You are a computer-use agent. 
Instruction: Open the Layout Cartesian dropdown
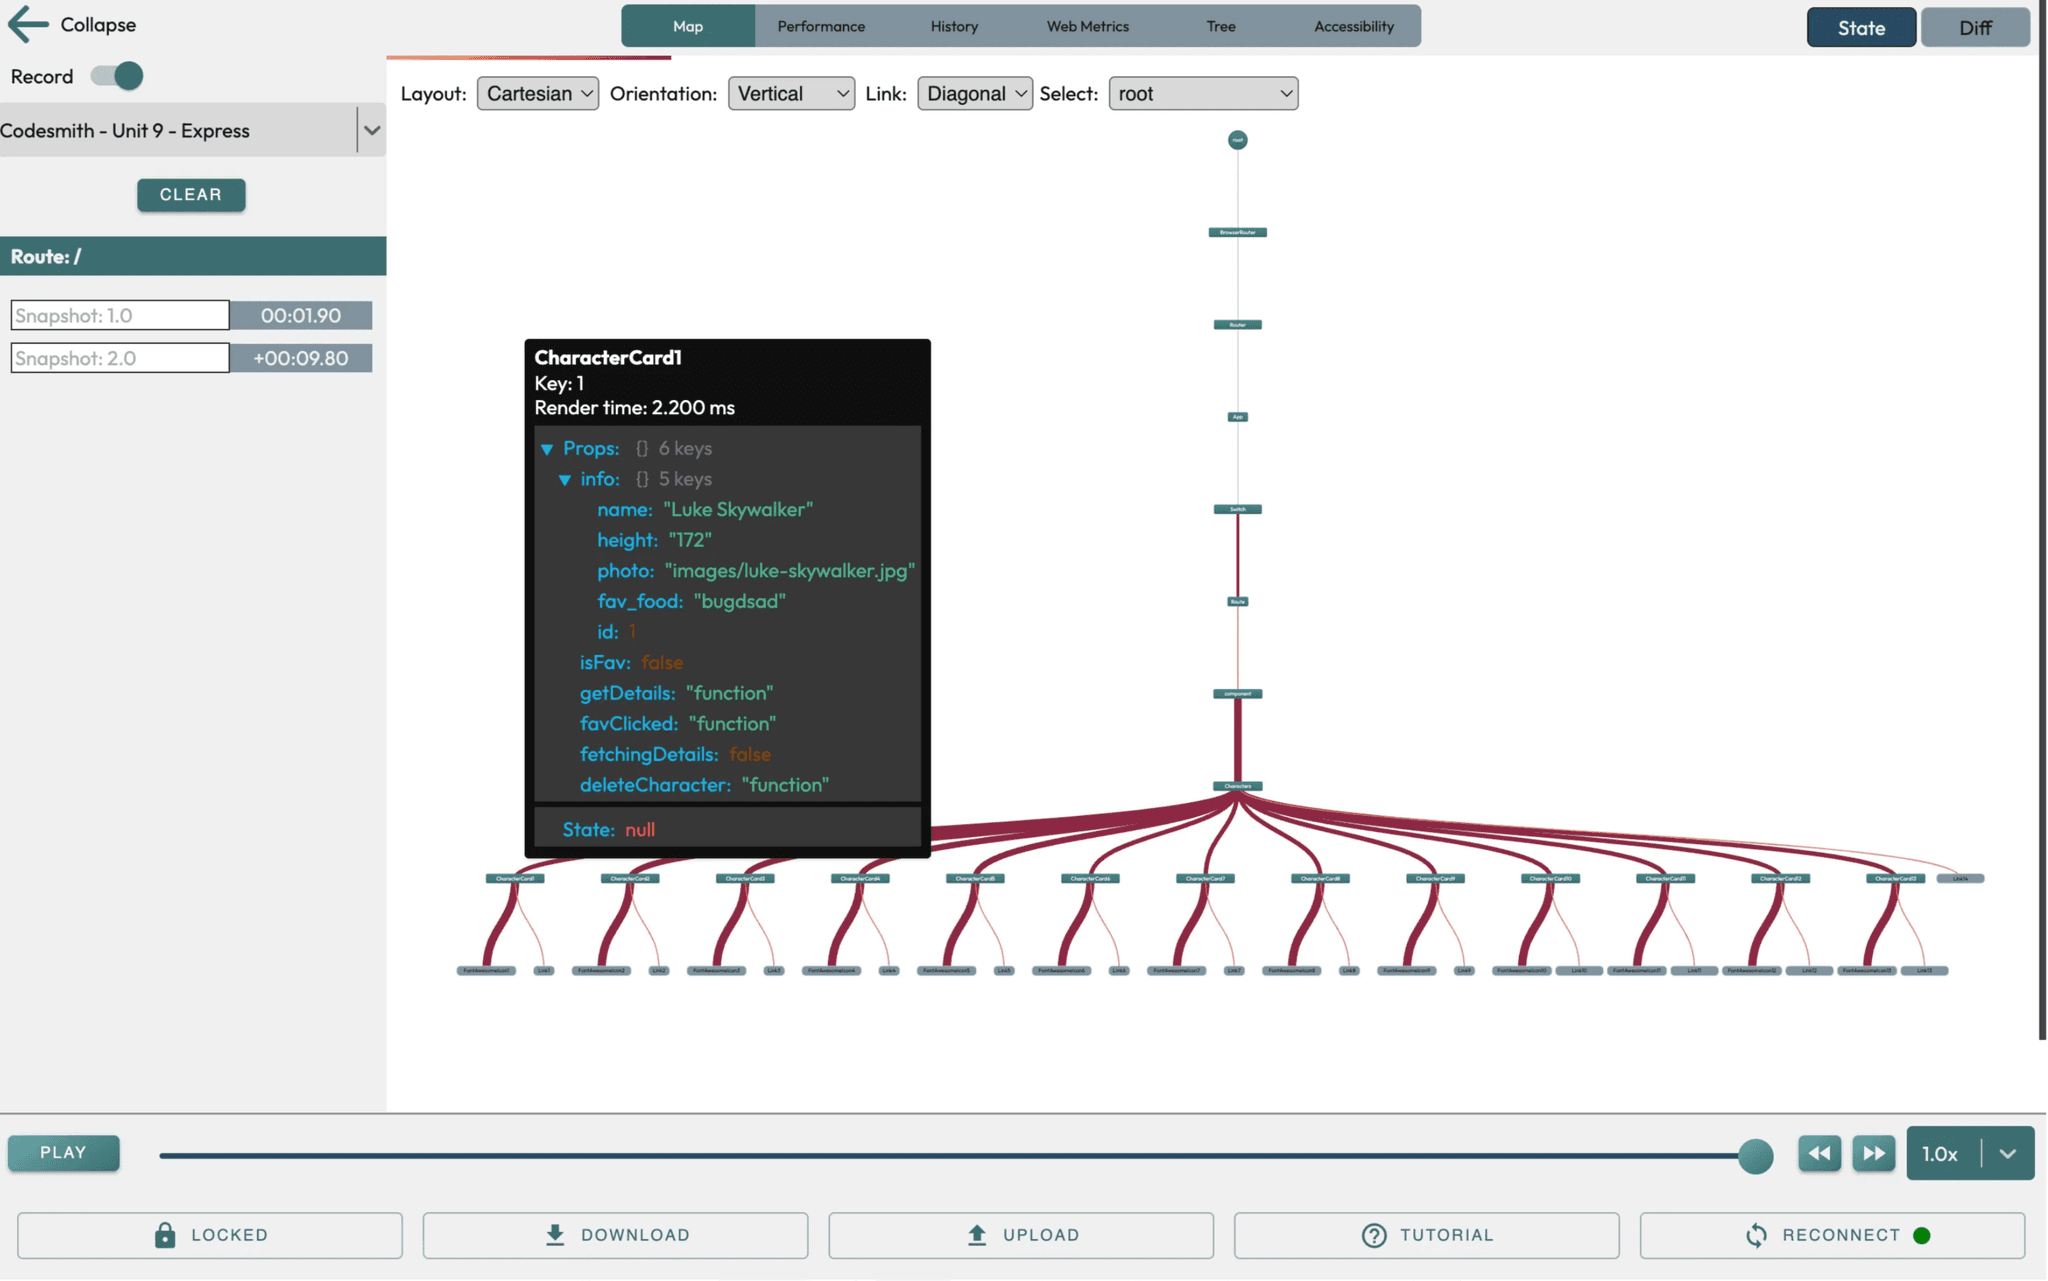coord(537,93)
